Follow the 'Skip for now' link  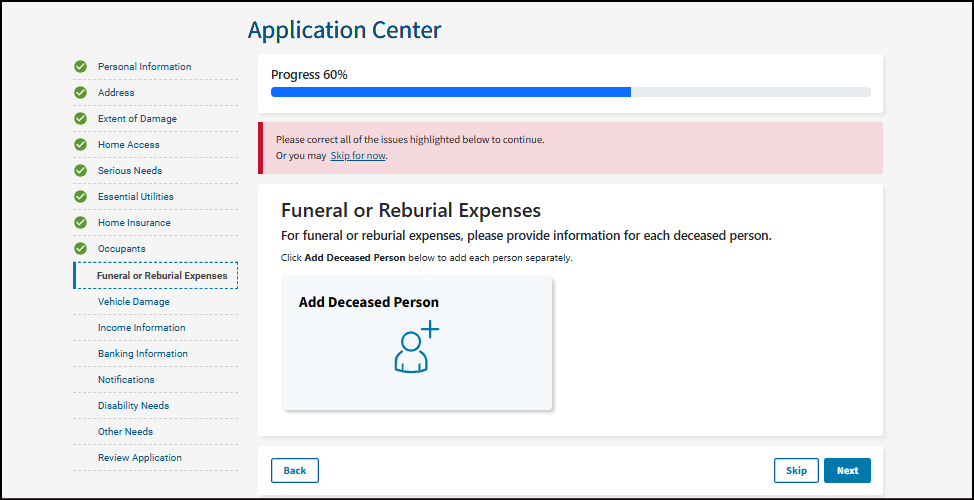[358, 156]
